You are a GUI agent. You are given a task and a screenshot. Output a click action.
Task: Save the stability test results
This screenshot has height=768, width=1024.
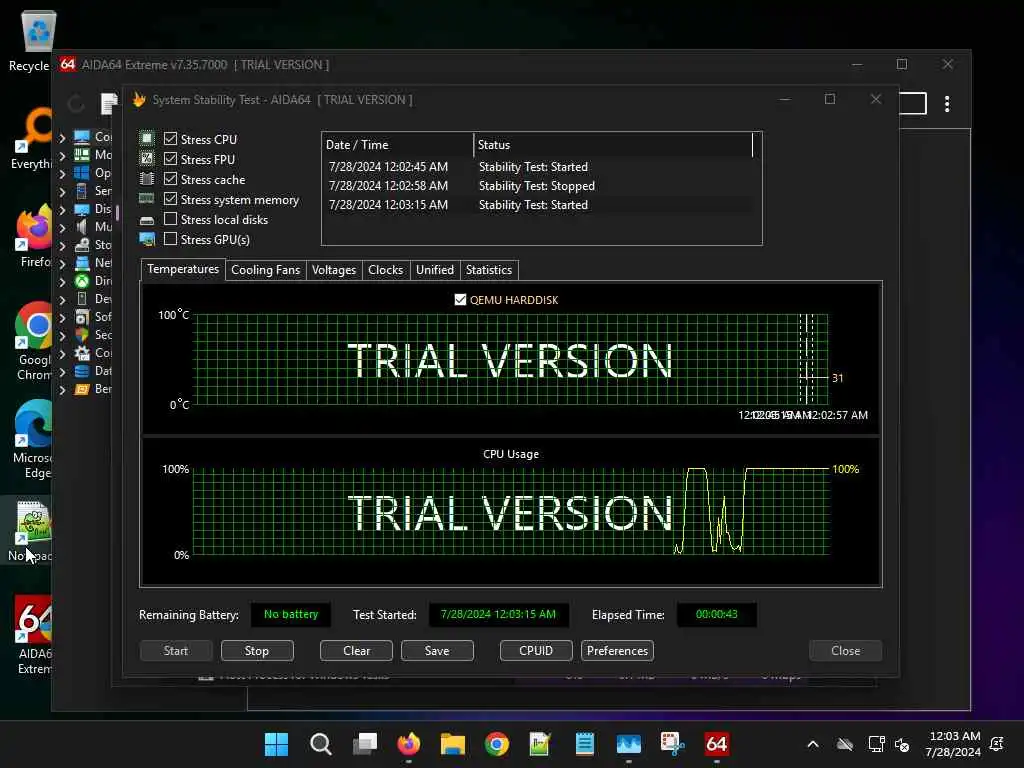[437, 650]
